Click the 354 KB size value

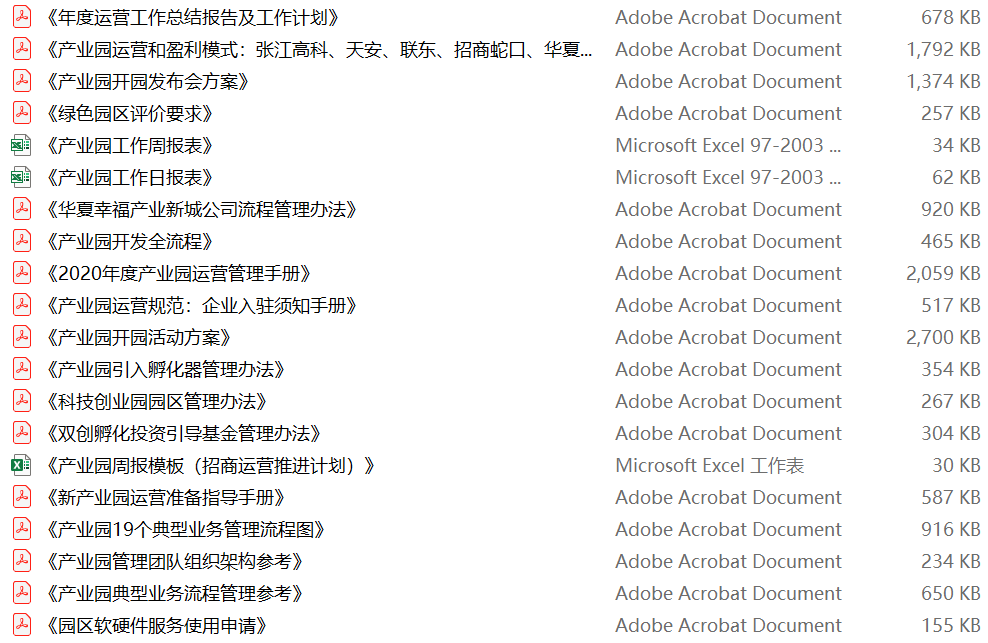[x=950, y=370]
